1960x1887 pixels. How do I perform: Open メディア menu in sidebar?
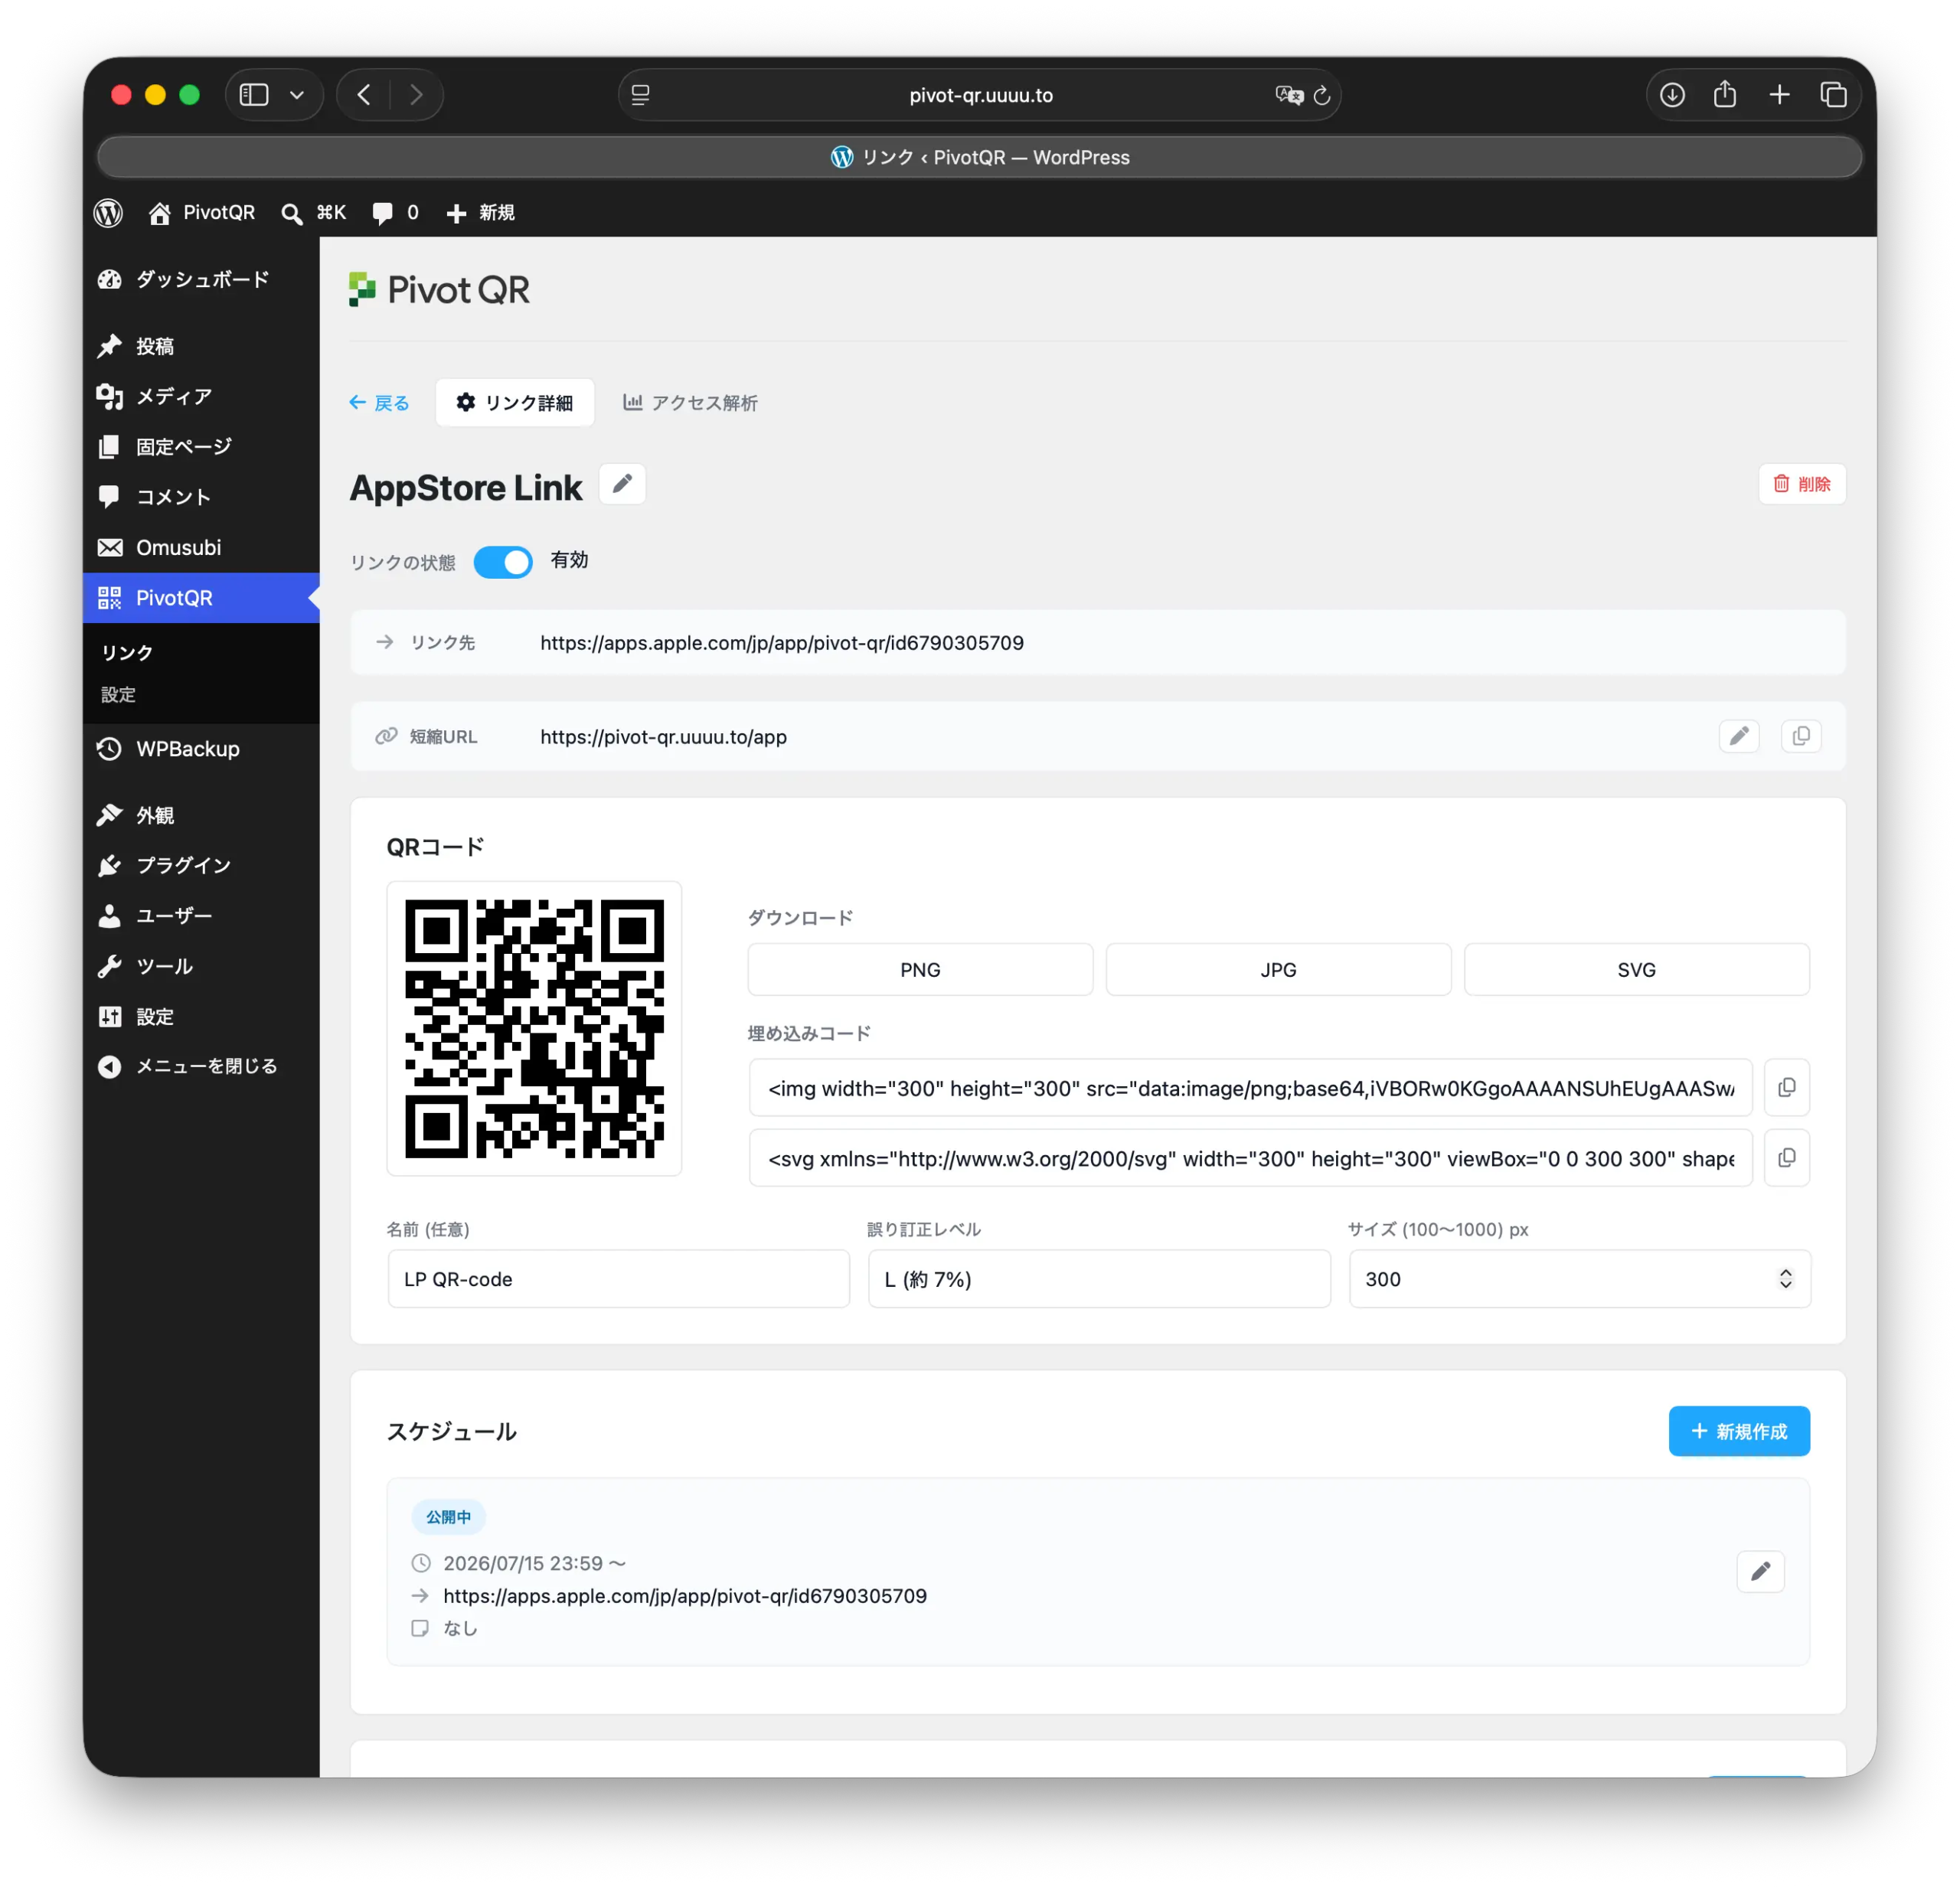point(201,396)
